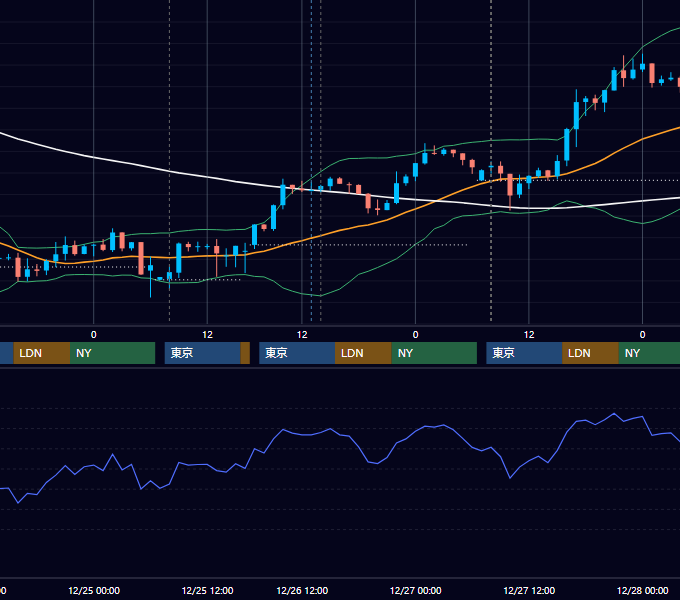
Task: Click the LDN session block before 12/27 00:00
Action: (363, 353)
